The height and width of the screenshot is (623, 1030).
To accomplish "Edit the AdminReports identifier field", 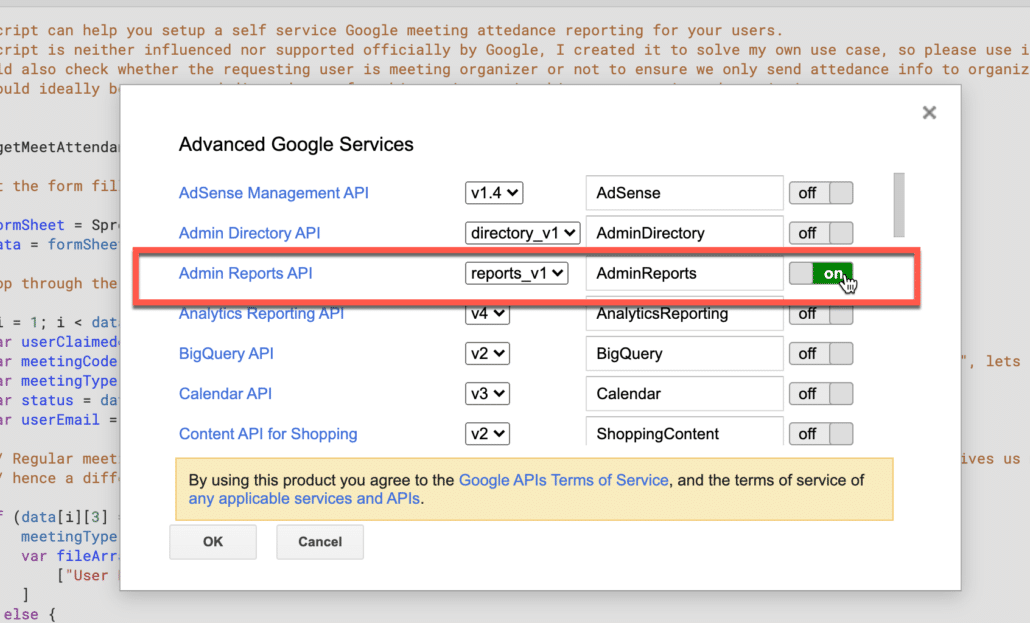I will click(x=684, y=273).
